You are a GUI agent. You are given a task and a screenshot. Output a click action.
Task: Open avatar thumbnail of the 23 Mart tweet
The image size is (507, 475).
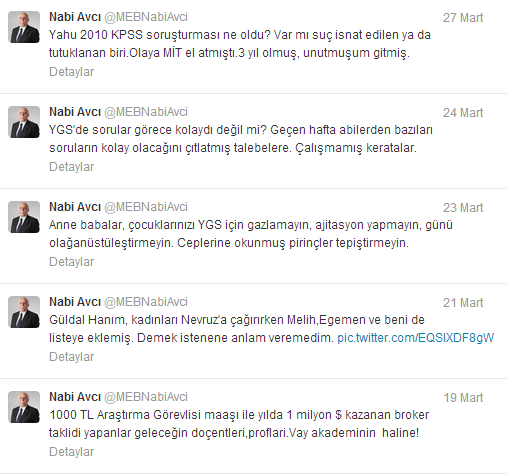coord(24,217)
